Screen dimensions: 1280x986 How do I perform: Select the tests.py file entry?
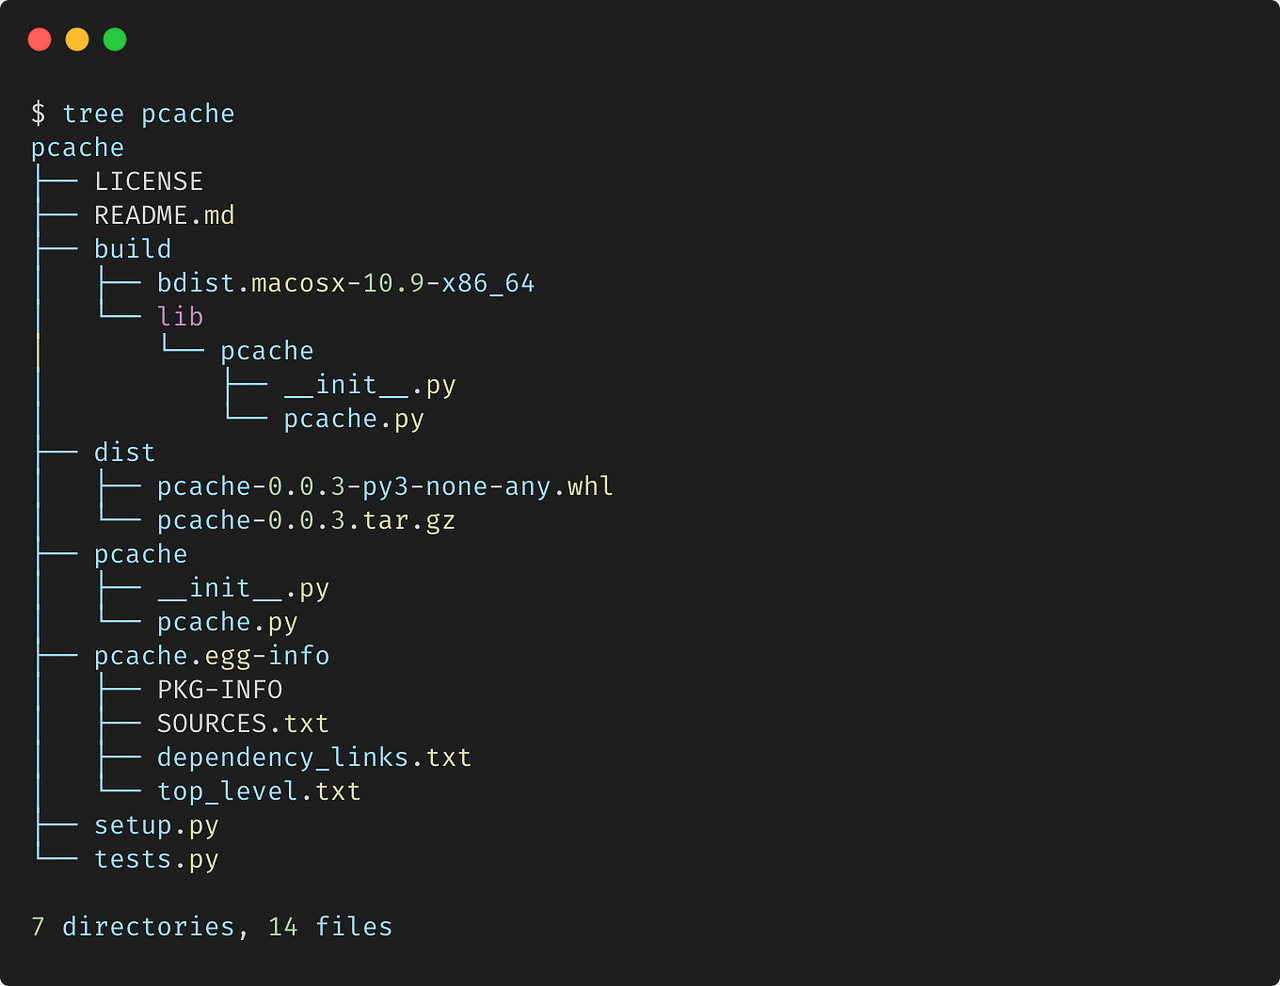(156, 859)
